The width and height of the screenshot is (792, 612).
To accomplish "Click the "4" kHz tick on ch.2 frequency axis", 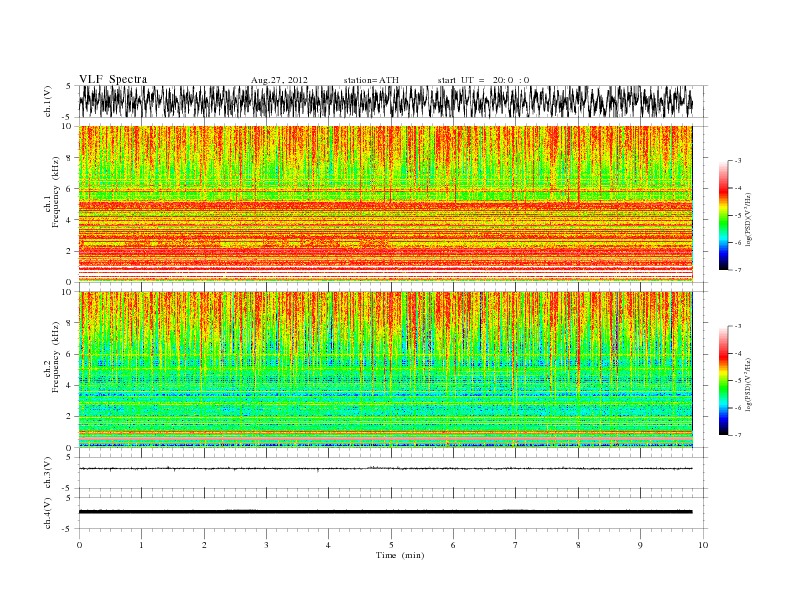I will click(x=69, y=385).
